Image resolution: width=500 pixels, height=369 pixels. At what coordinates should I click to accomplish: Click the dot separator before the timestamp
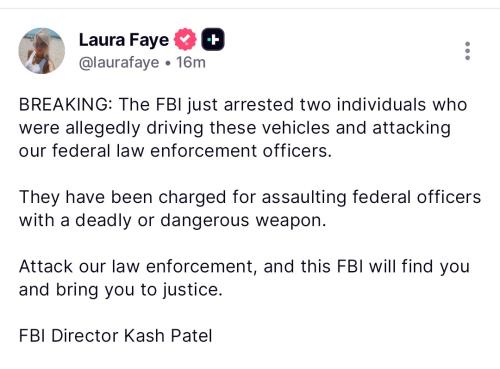[x=168, y=63]
